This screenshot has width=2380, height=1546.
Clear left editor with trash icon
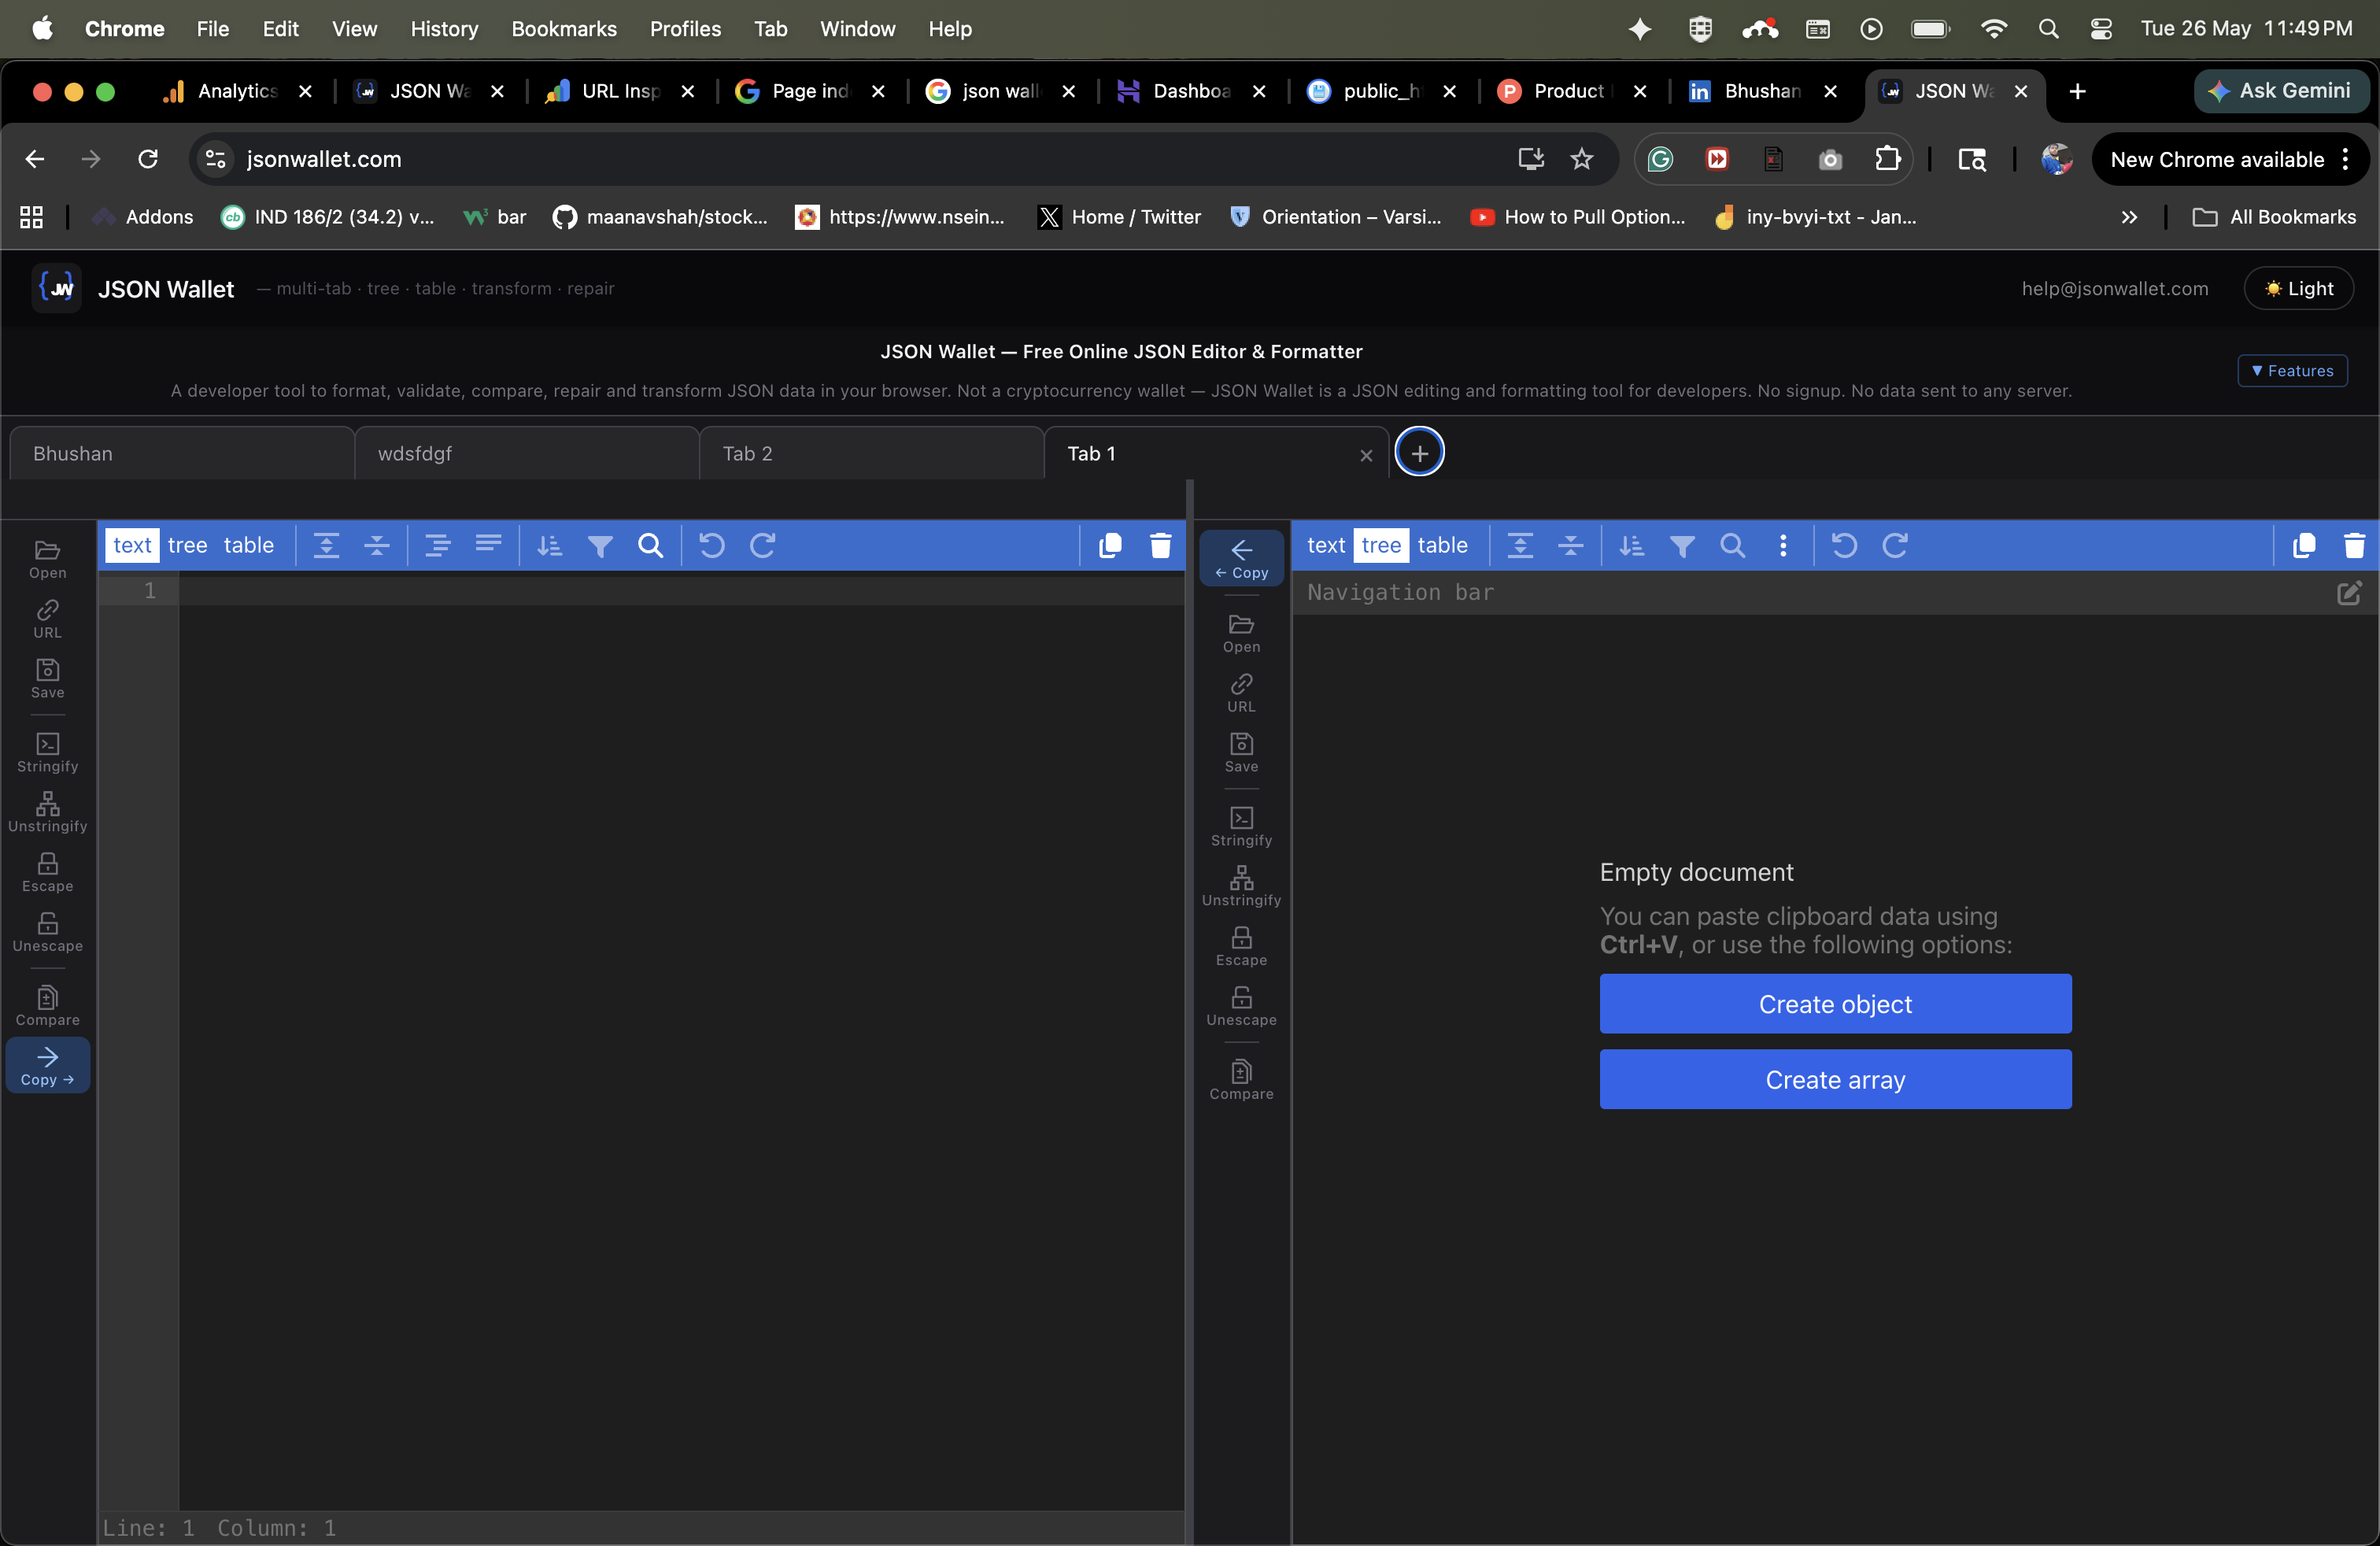(1160, 545)
